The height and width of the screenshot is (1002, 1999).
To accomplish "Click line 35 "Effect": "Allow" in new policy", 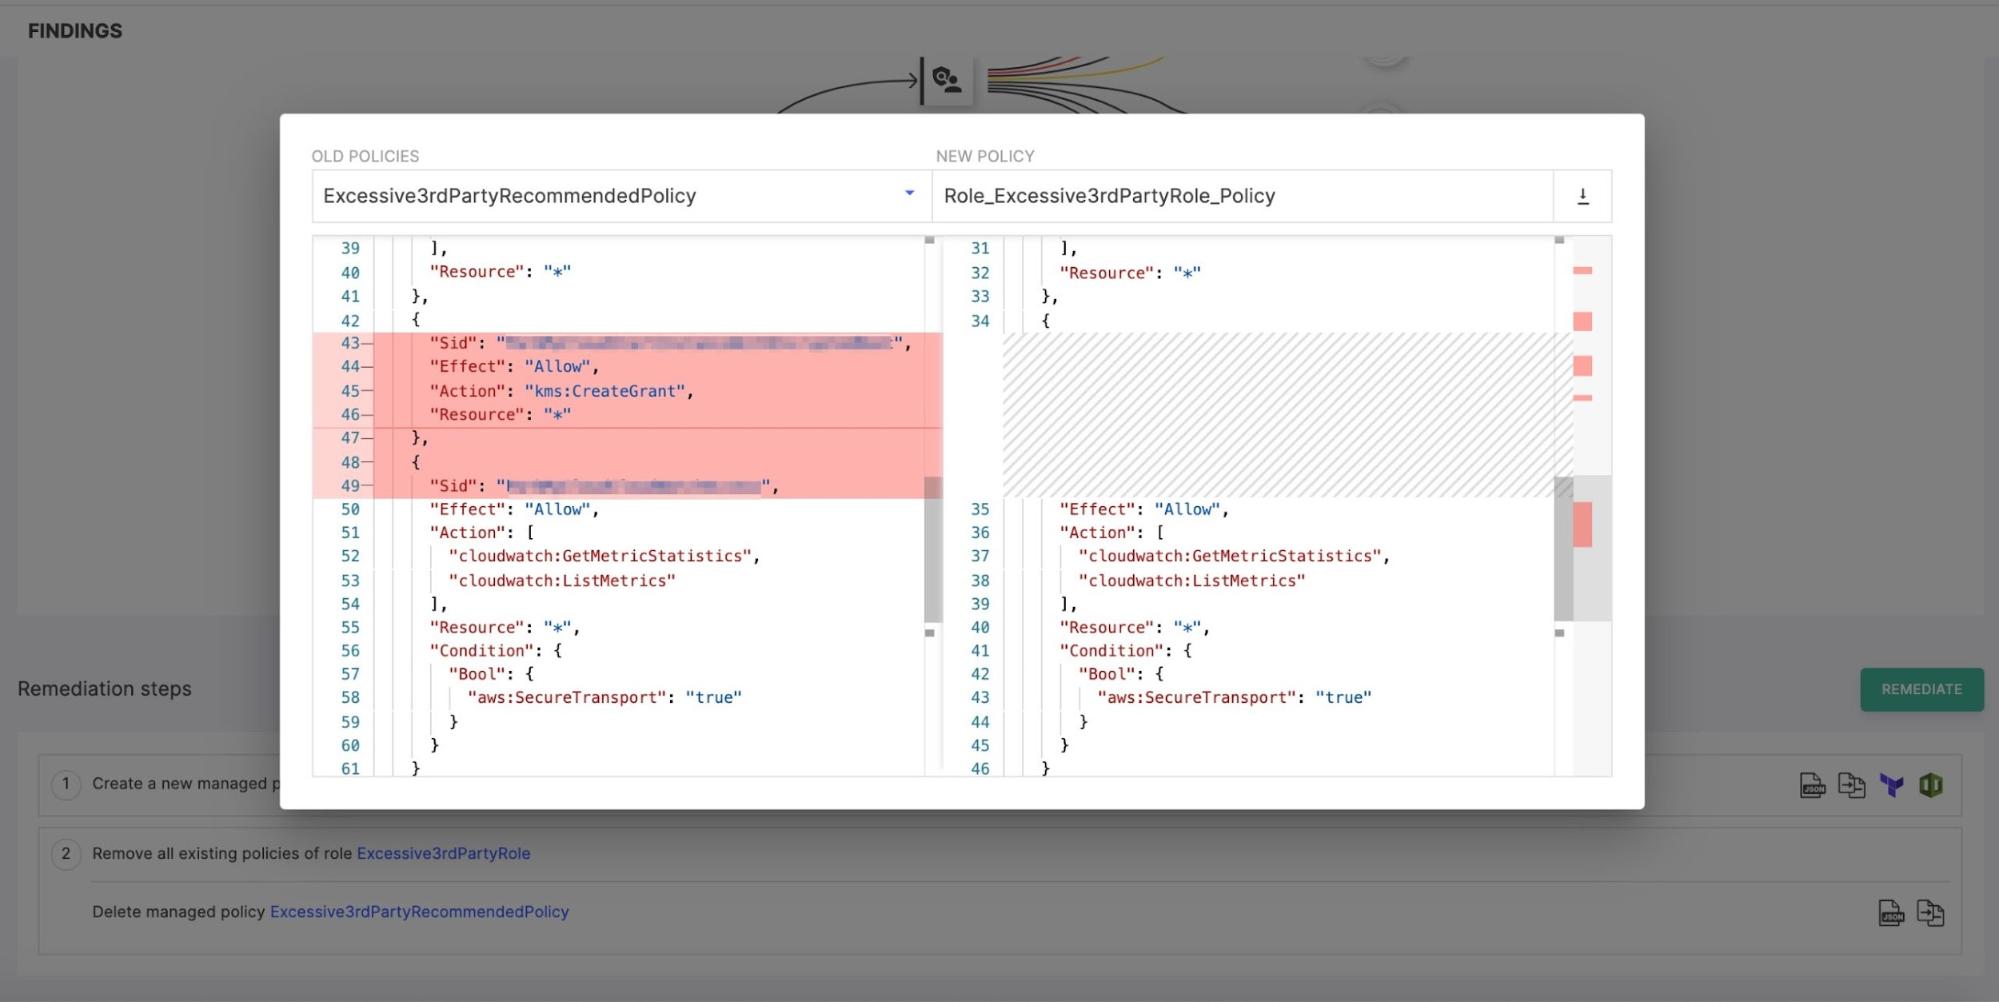I will tap(1144, 509).
